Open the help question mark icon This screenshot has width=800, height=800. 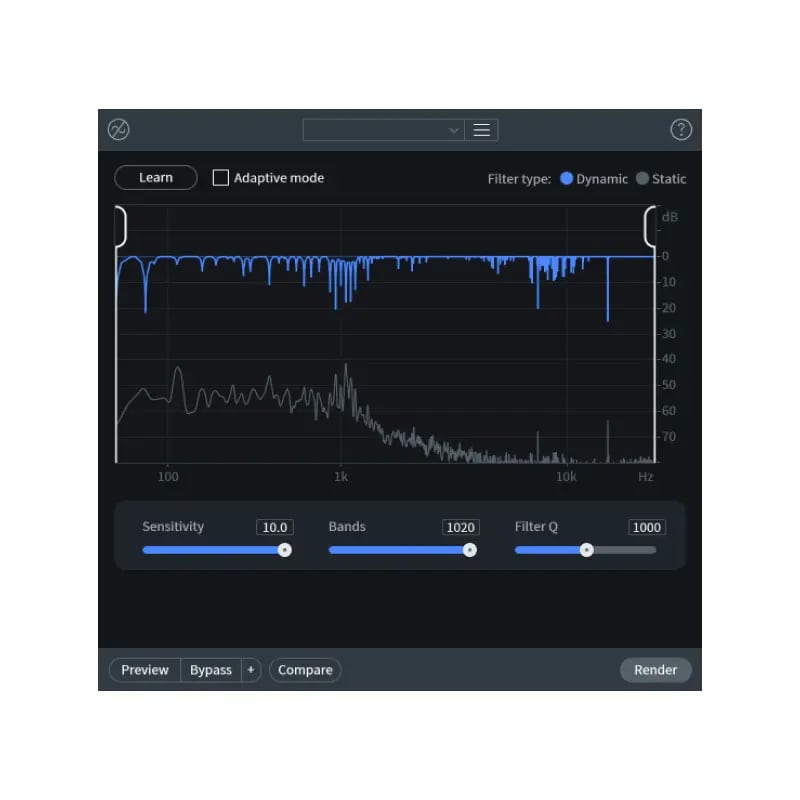[x=681, y=130]
